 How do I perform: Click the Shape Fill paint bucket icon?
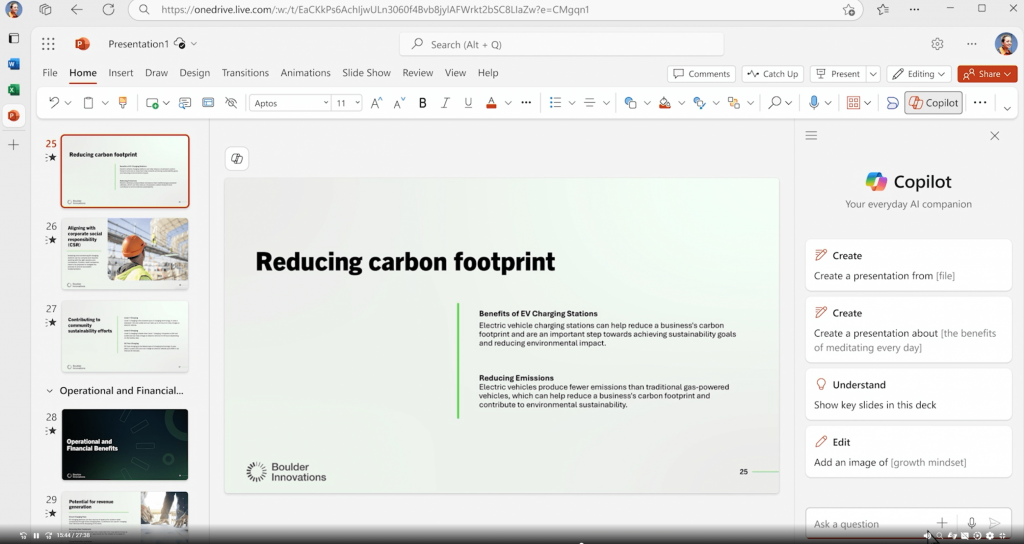coord(665,103)
